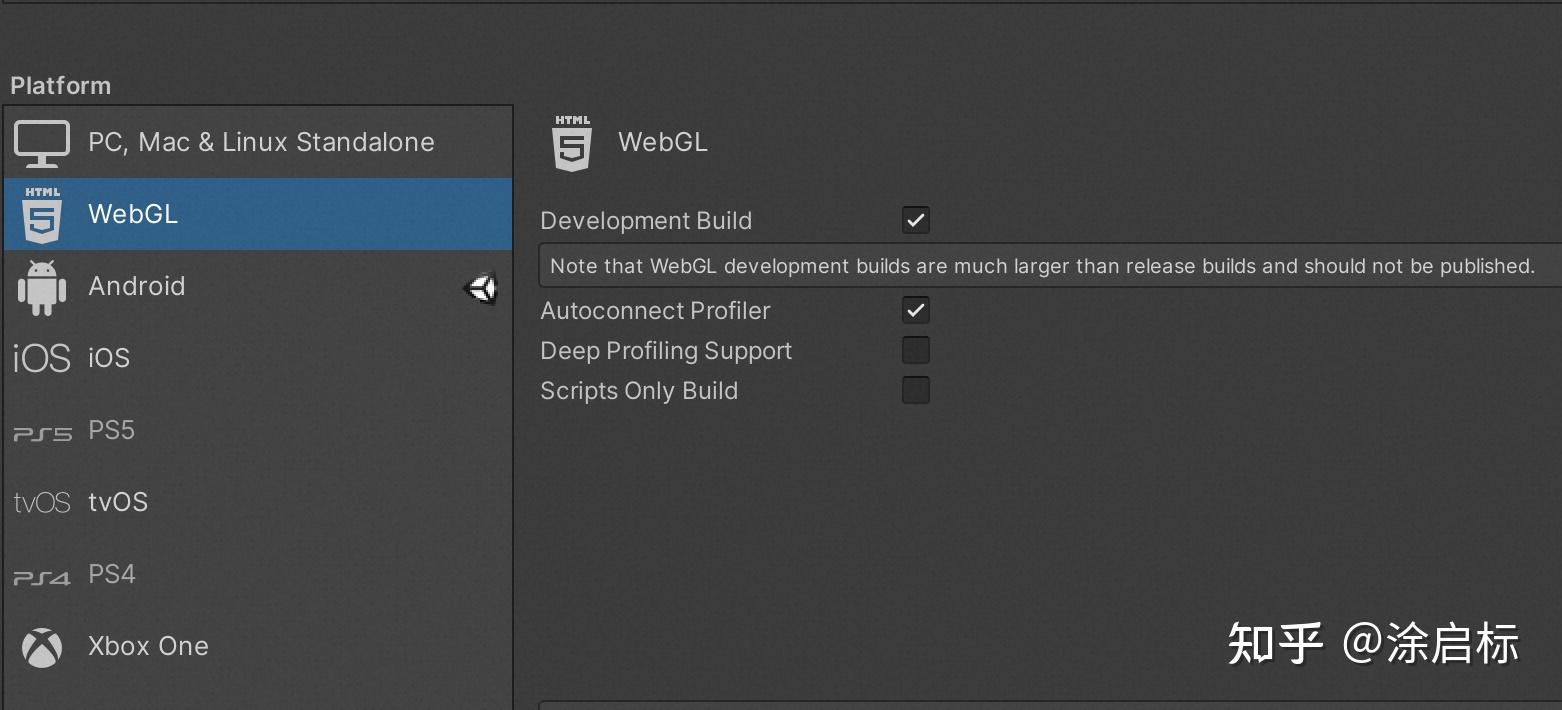The width and height of the screenshot is (1562, 710).
Task: Click the Android robot icon
Action: pos(41,286)
